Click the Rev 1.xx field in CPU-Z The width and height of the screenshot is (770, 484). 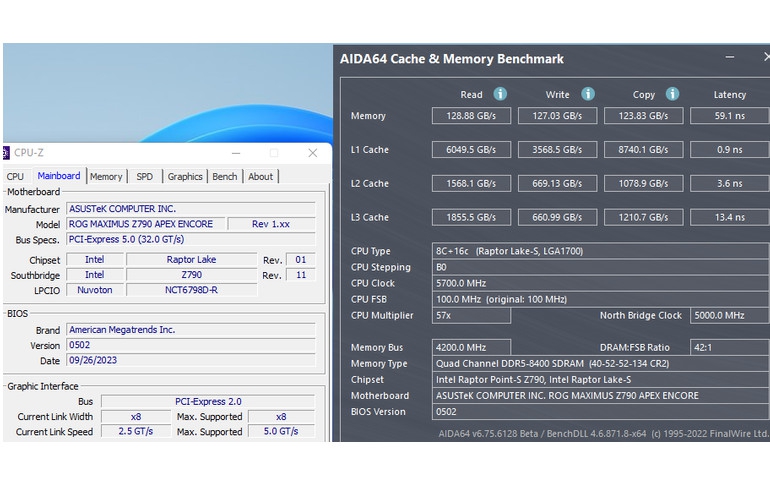click(271, 224)
